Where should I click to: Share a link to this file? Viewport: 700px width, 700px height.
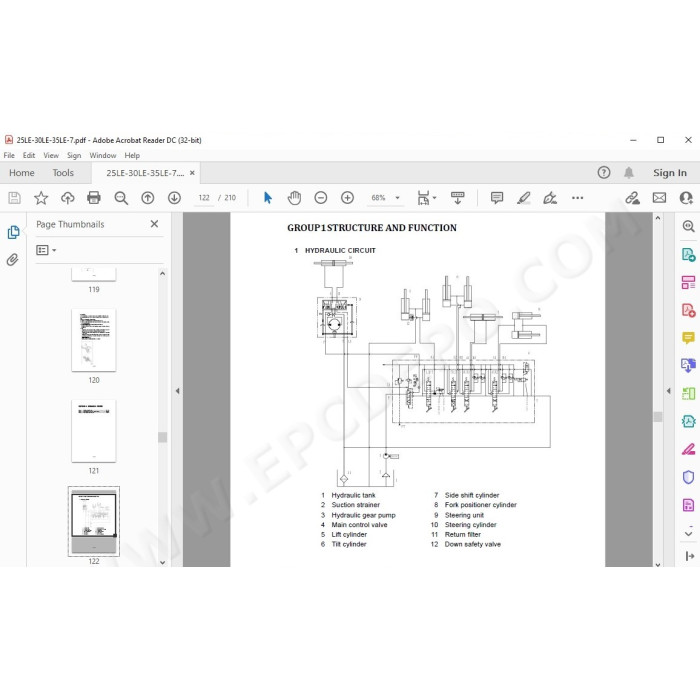[632, 198]
